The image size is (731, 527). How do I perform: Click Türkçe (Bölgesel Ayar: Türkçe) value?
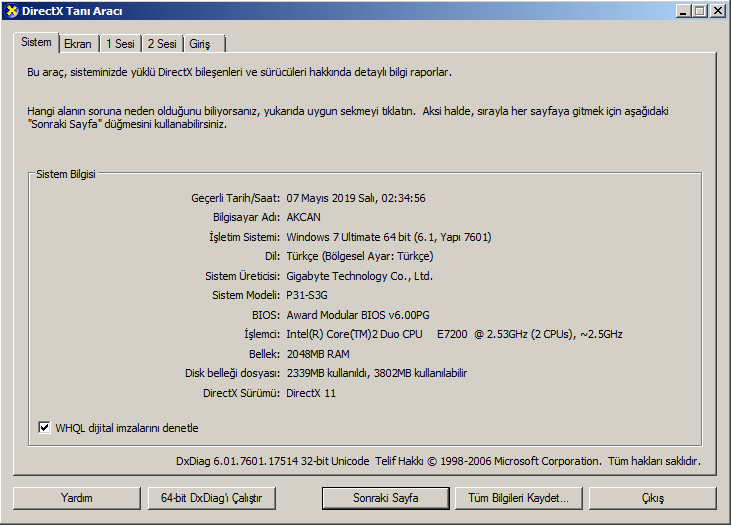coord(360,256)
